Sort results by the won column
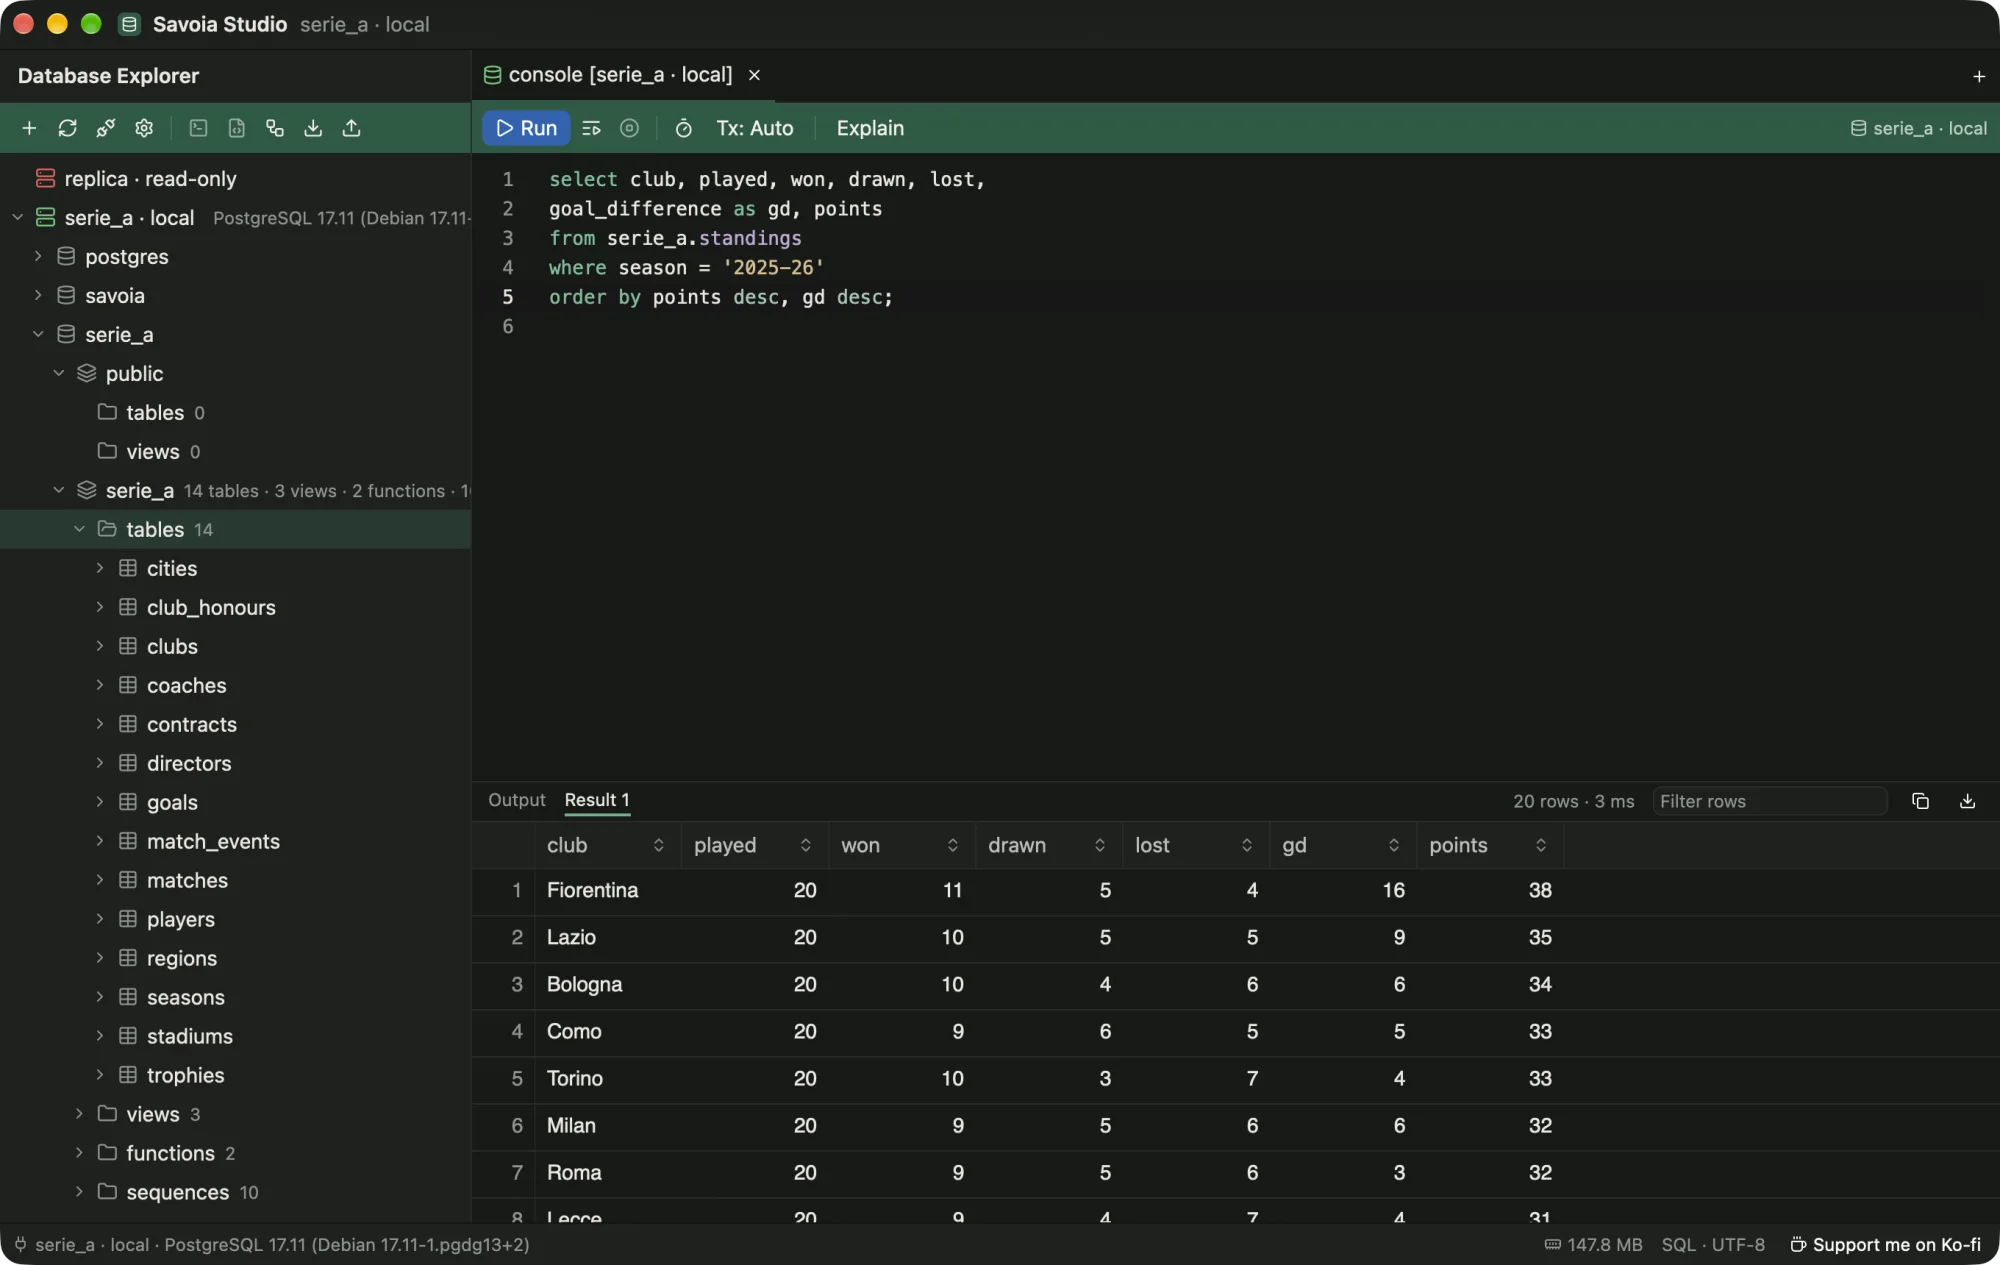Screen dimensions: 2000x1265 pos(901,845)
